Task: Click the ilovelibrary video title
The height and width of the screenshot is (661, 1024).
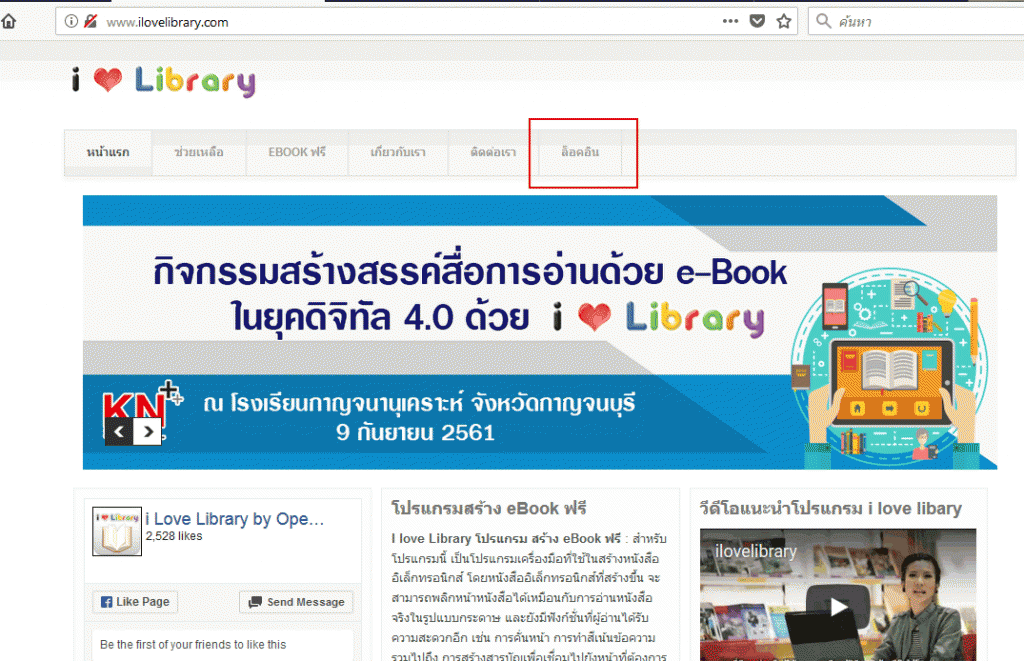Action: click(x=756, y=551)
